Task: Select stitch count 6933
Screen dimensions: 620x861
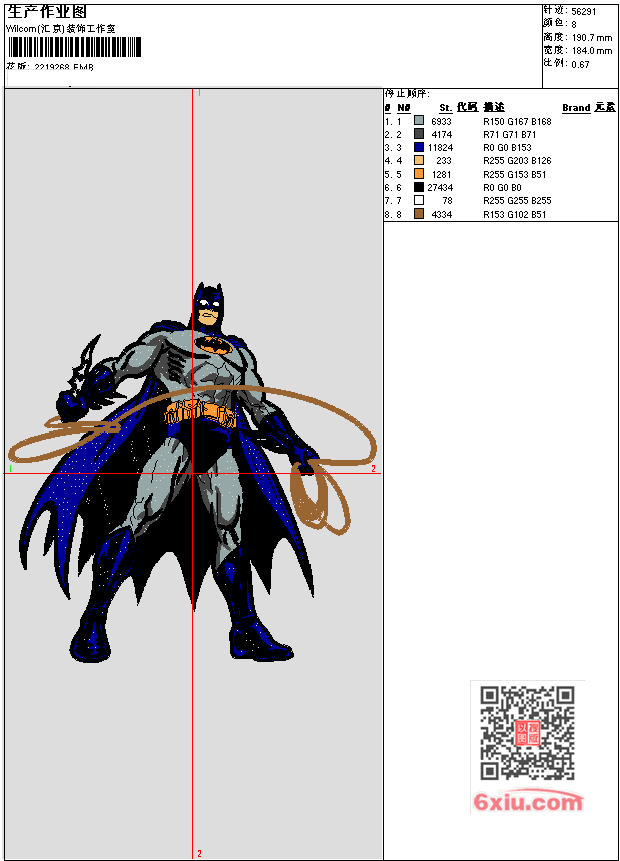Action: point(441,121)
